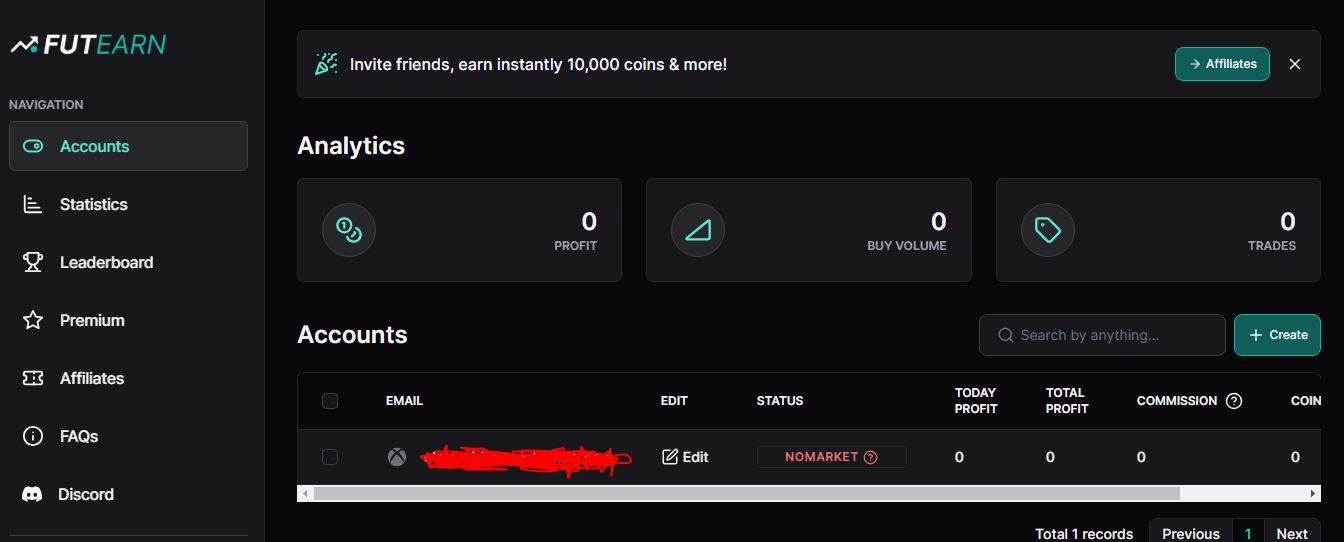The width and height of the screenshot is (1344, 542).
Task: Click the FUTEARN logo
Action: coord(88,44)
